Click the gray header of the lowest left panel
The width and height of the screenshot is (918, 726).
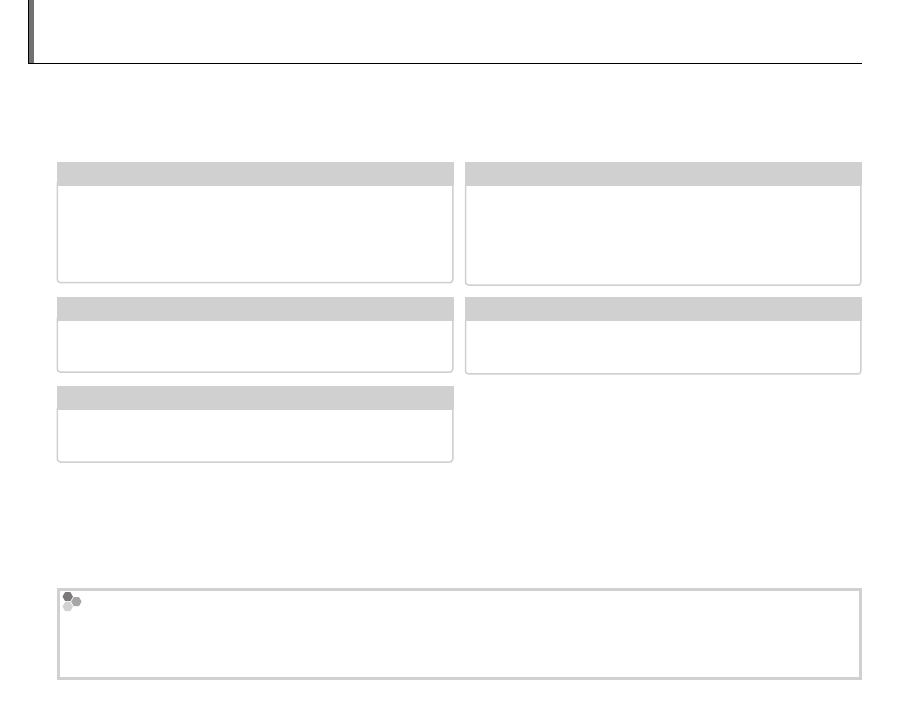coord(255,398)
